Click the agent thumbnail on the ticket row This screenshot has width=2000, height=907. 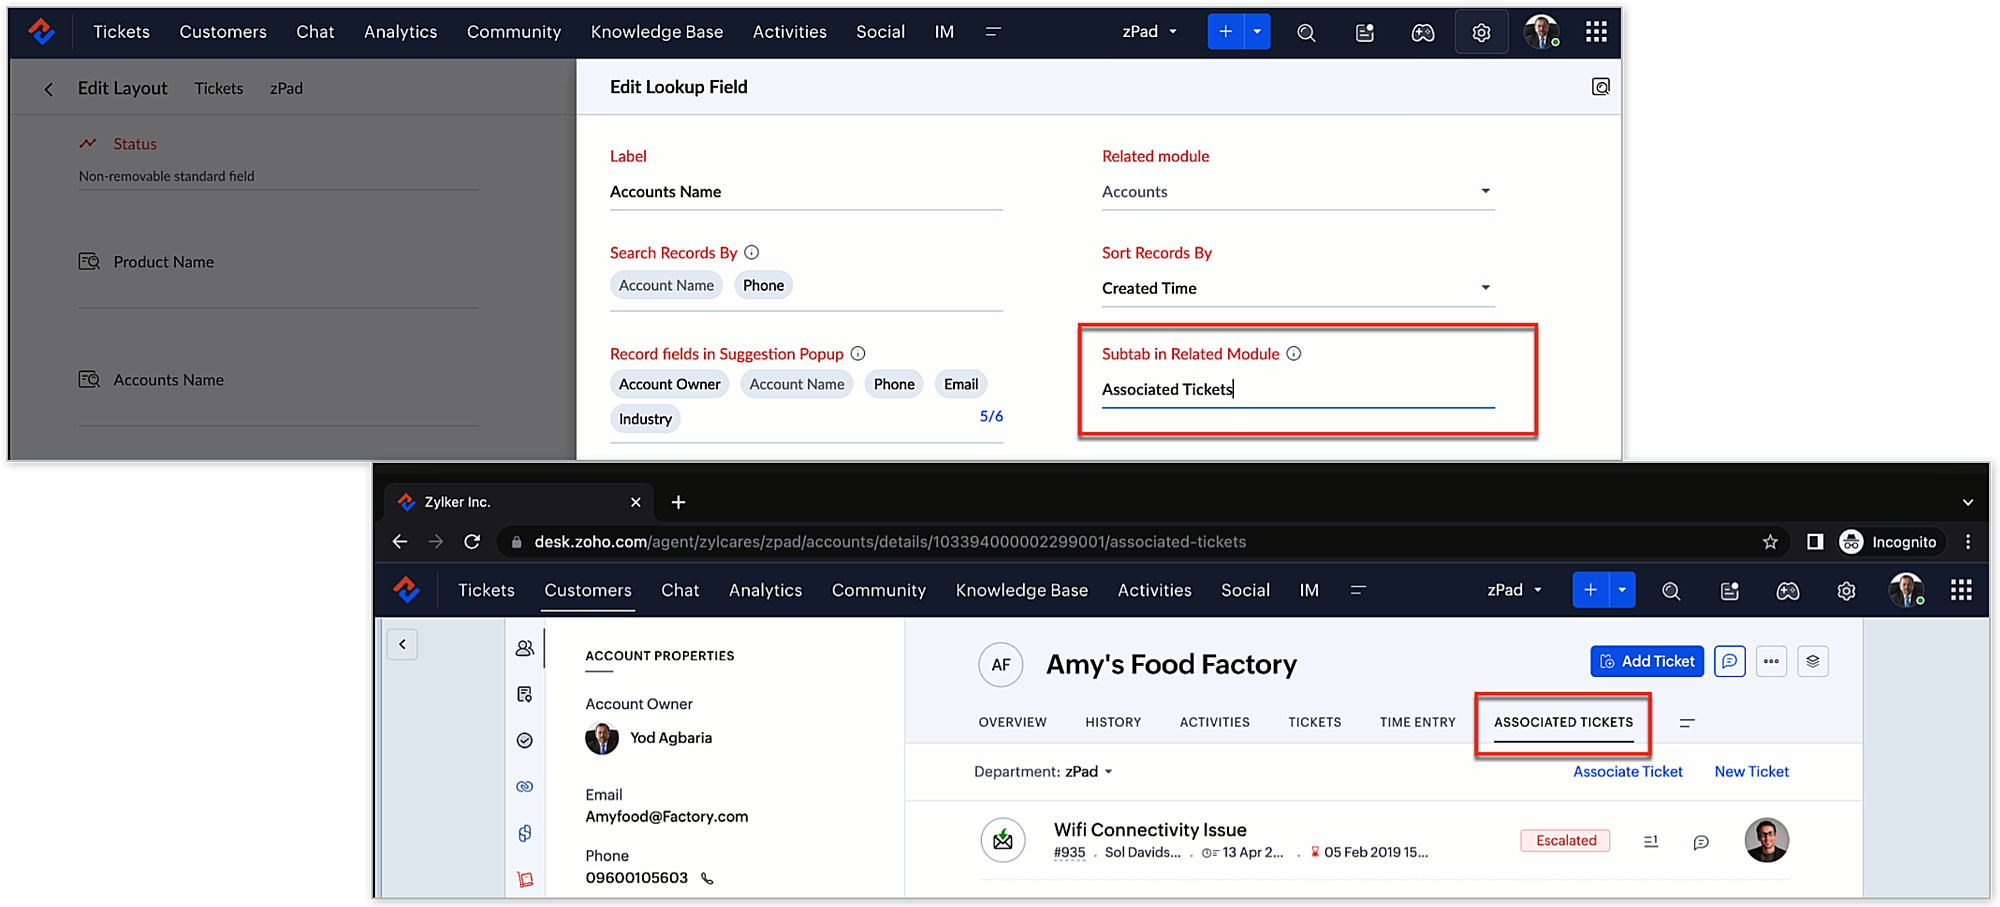(1766, 840)
